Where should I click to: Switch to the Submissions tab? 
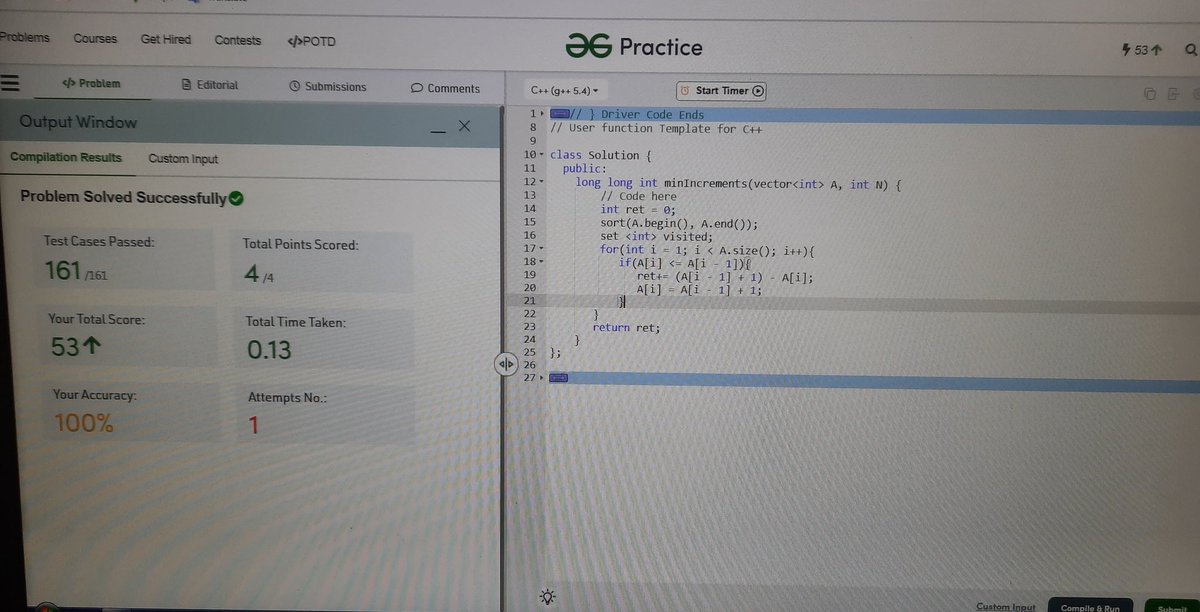328,87
